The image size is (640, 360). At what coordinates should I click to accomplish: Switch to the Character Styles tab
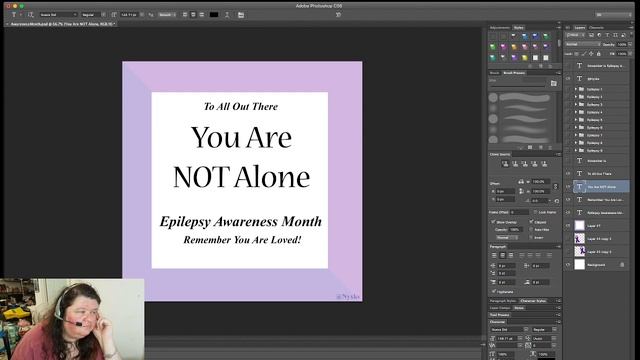coord(533,301)
